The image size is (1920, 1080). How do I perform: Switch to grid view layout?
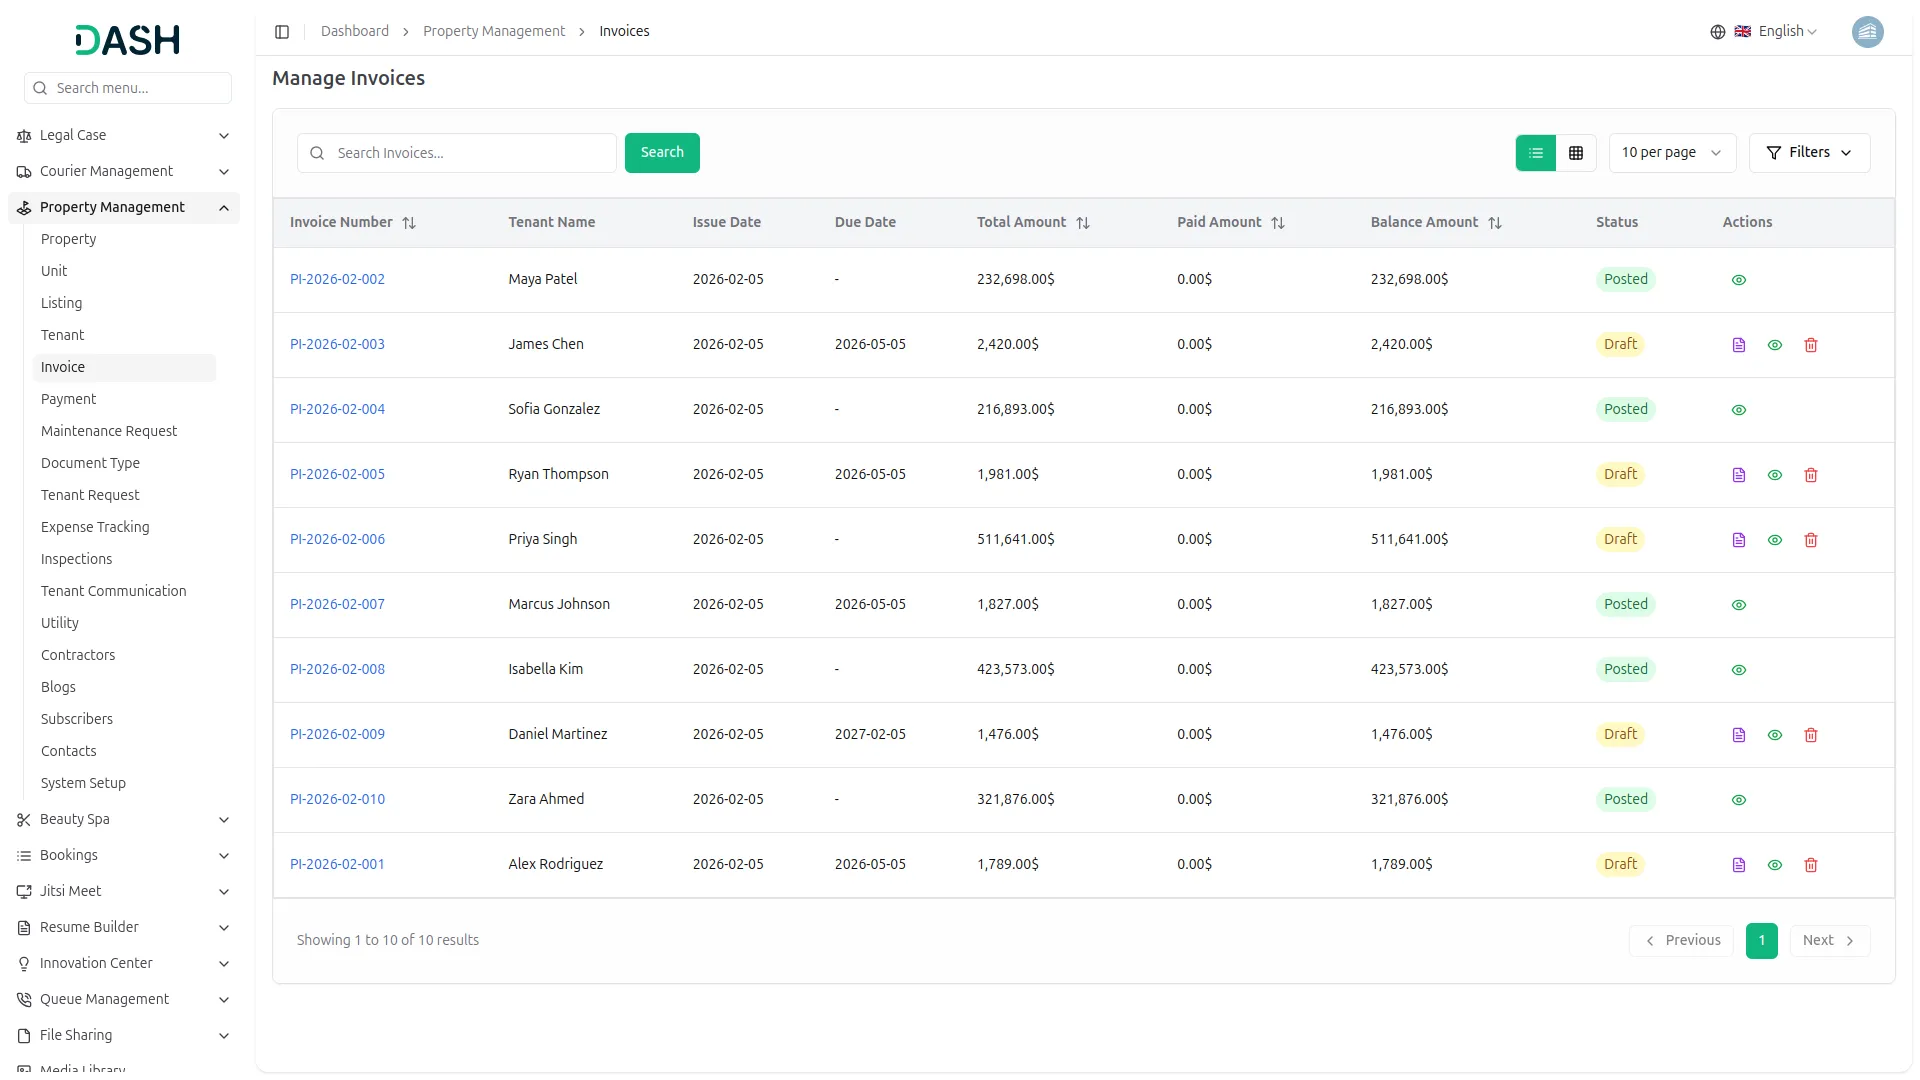click(1576, 153)
